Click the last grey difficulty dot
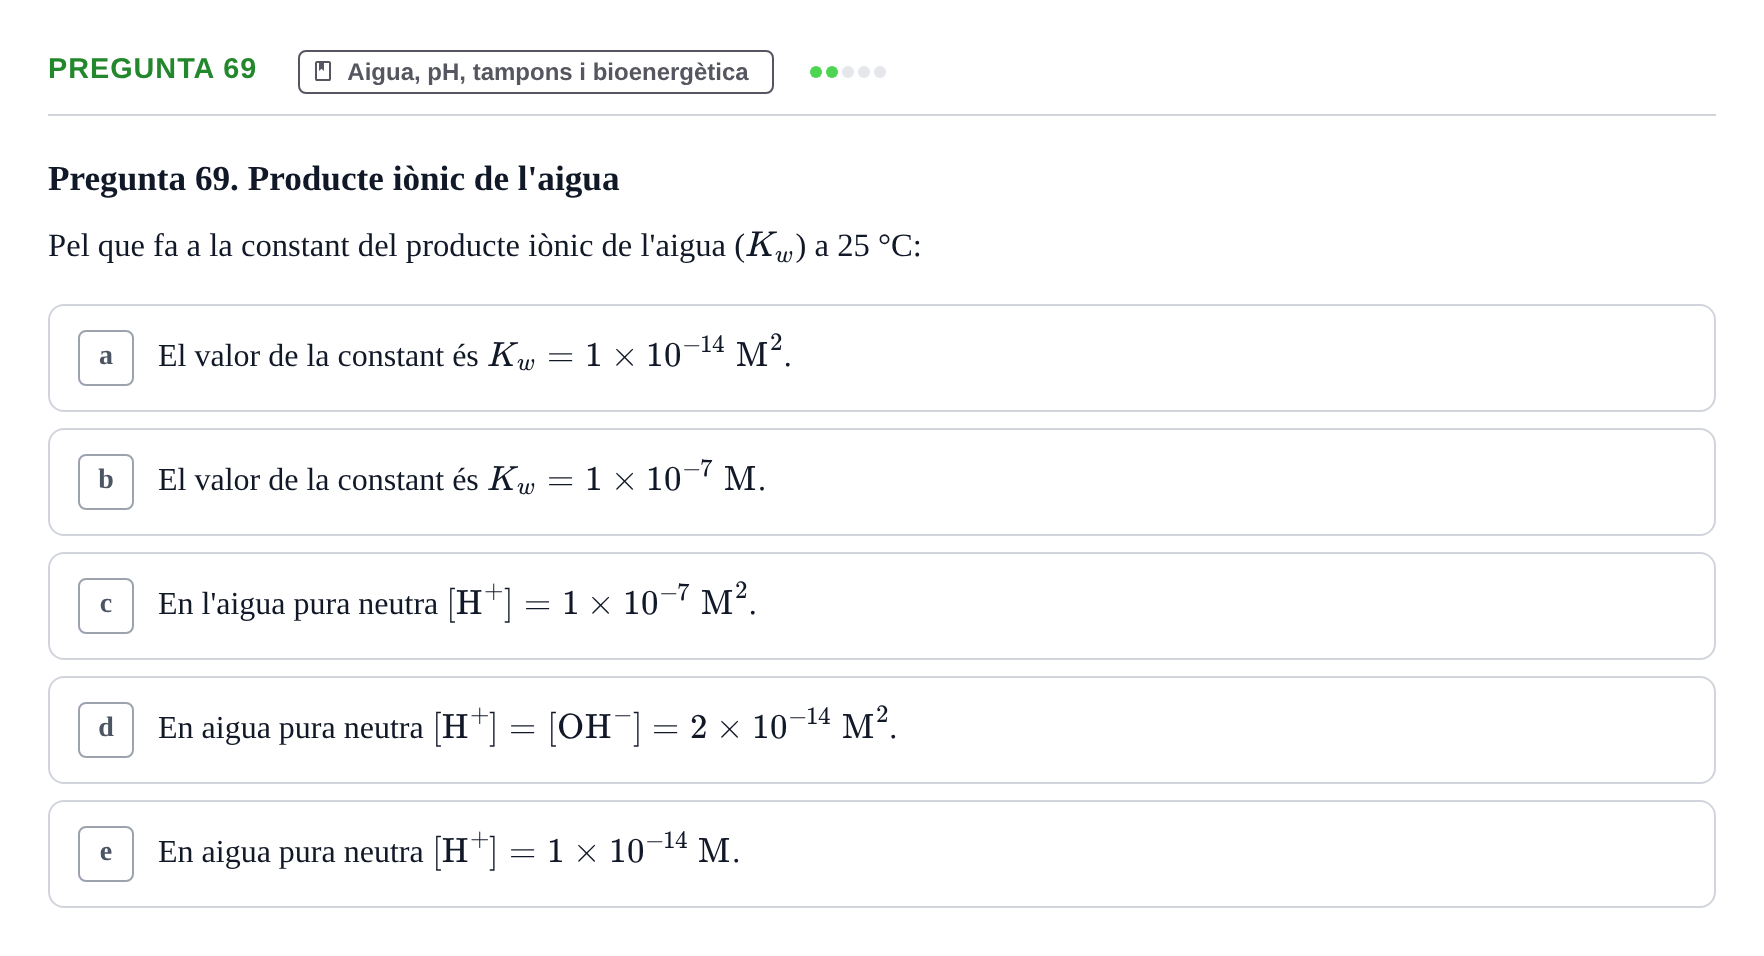 tap(880, 72)
